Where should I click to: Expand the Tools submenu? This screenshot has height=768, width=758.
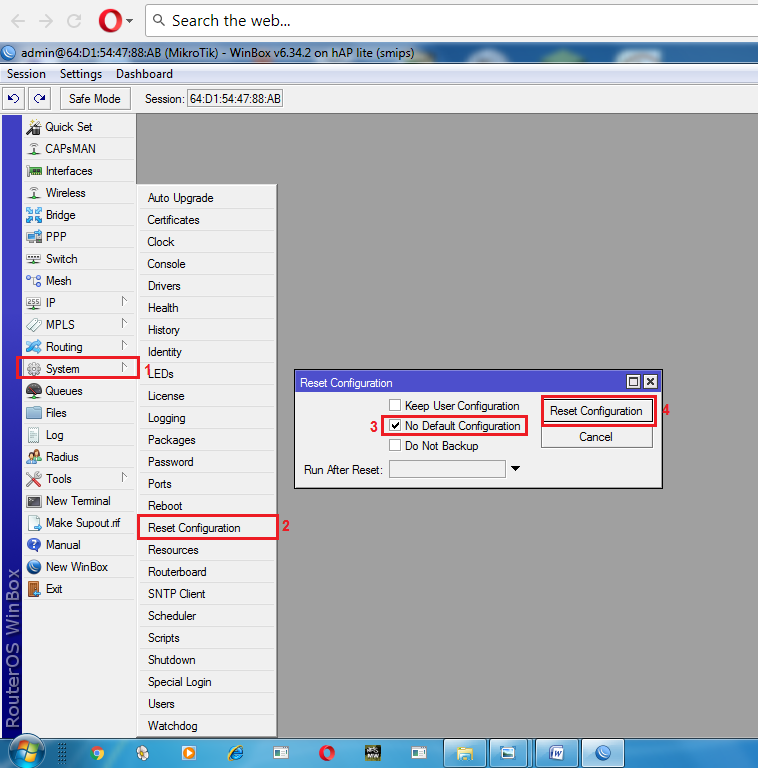(124, 478)
